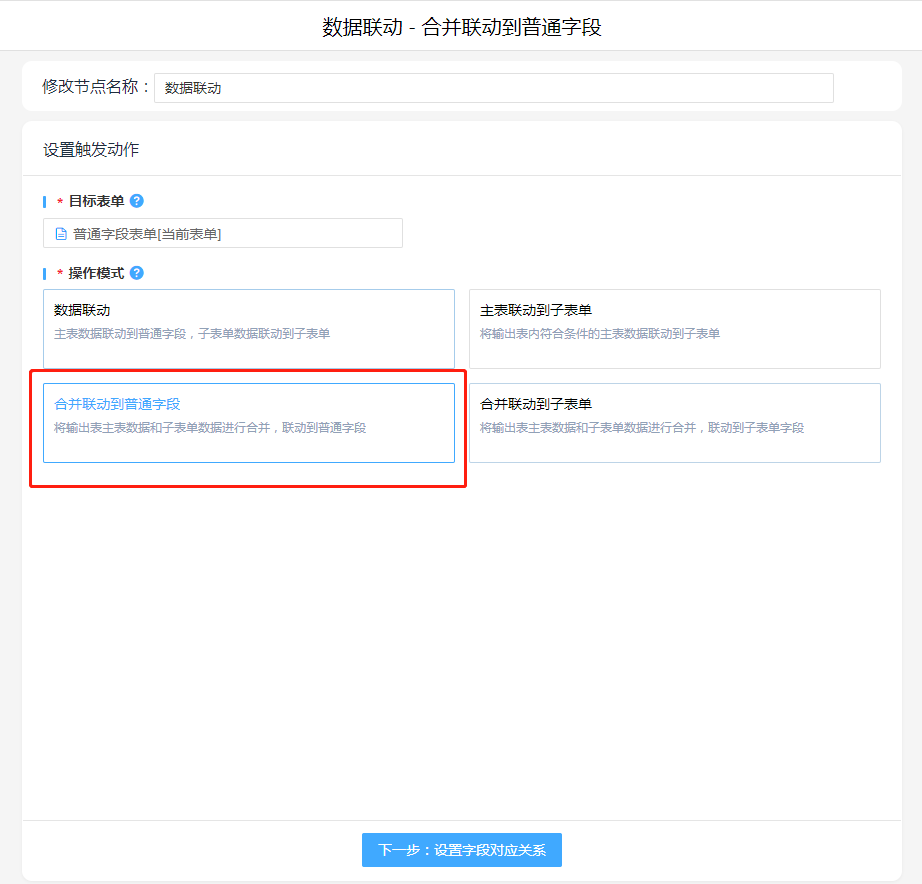This screenshot has width=922, height=884.
Task: Click the 设置触发动作 section header
Action: (x=91, y=150)
